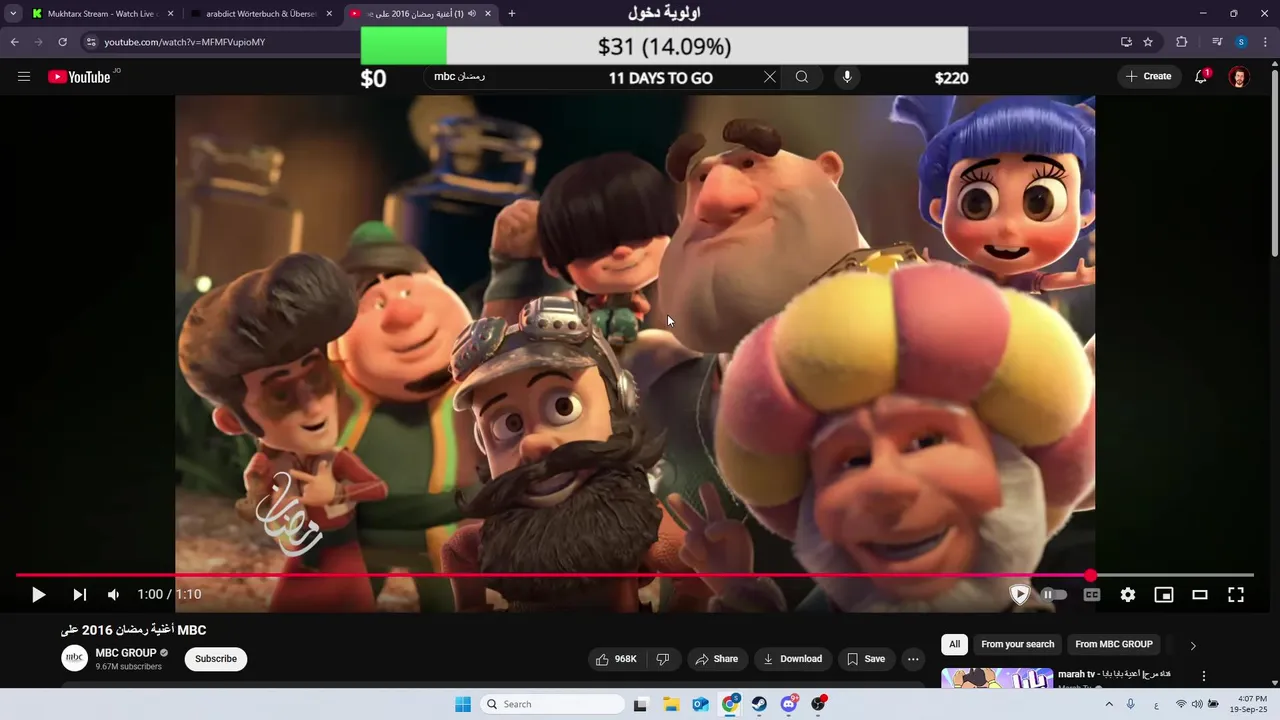Toggle the autoplay switch in the player
The image size is (1280, 720).
[1054, 595]
